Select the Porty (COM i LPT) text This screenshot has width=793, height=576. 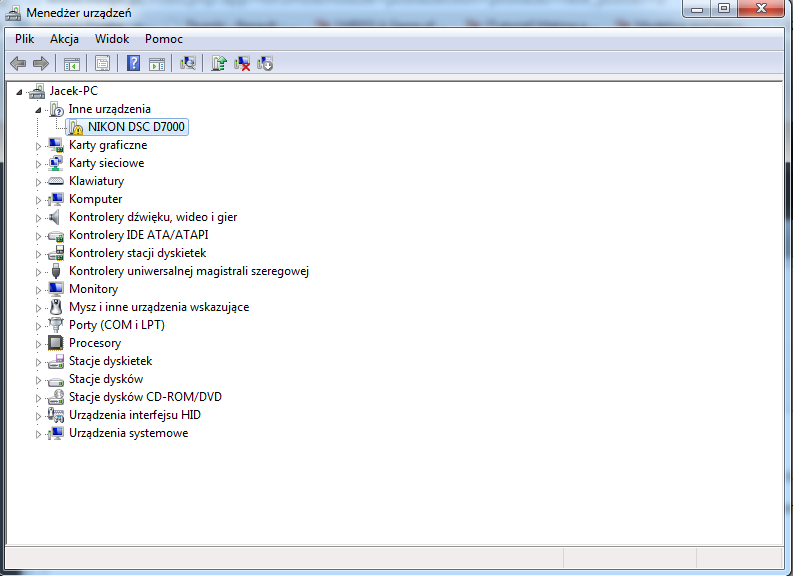(x=117, y=325)
